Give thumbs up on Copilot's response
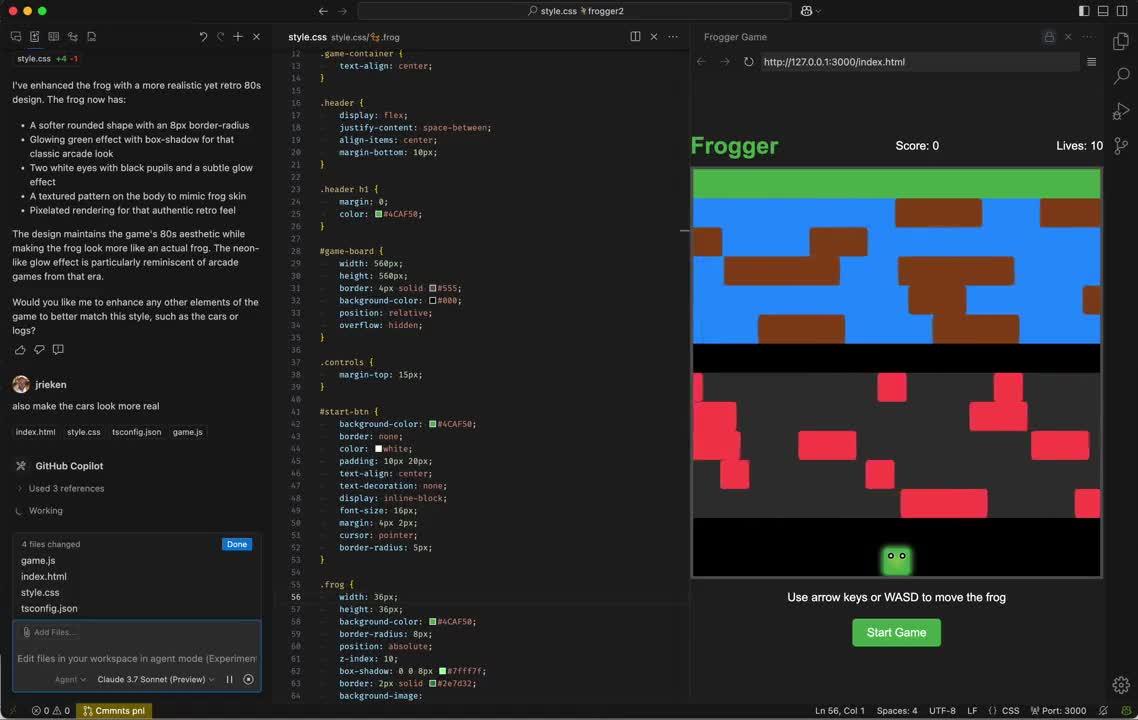This screenshot has width=1138, height=720. point(20,349)
